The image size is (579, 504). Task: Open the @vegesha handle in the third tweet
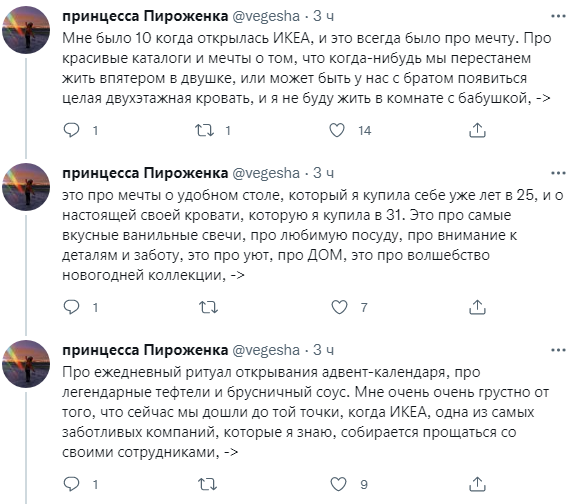[x=266, y=350]
